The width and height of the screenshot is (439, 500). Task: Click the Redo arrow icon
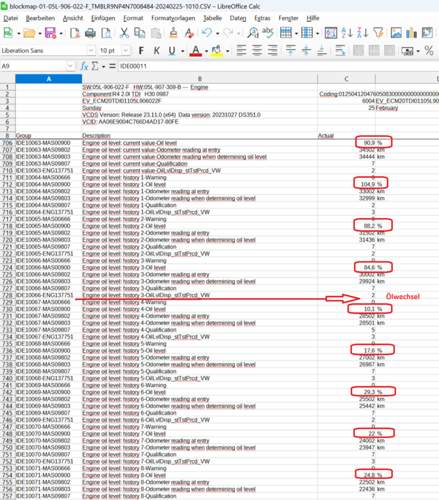pos(228,33)
